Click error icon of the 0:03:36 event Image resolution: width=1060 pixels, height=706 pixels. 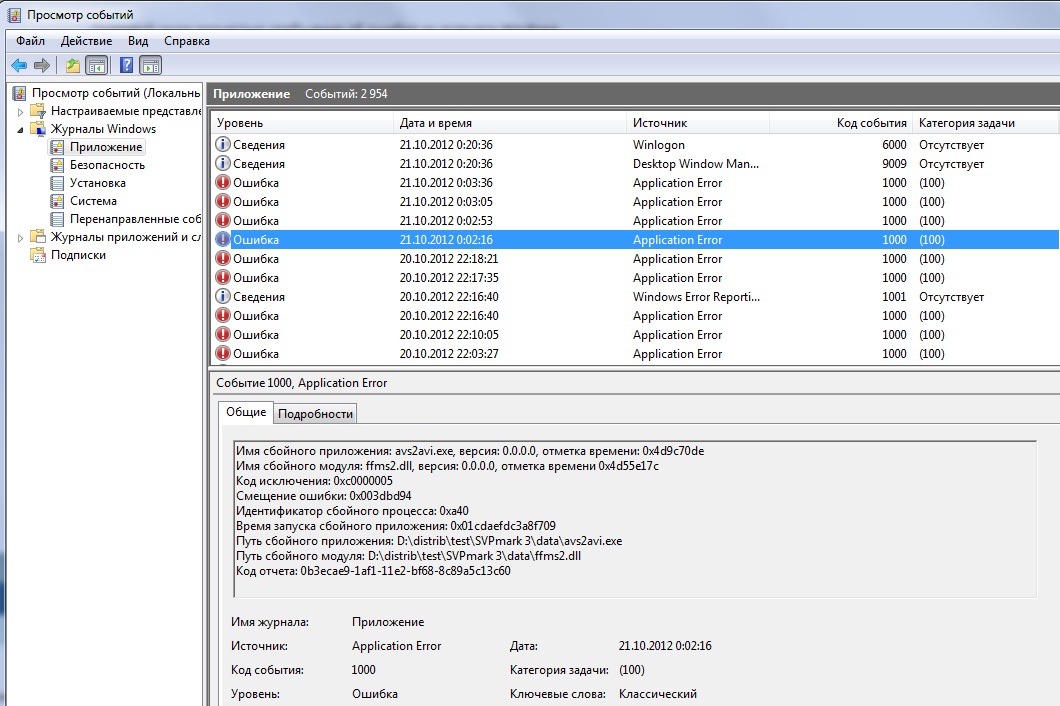point(222,183)
